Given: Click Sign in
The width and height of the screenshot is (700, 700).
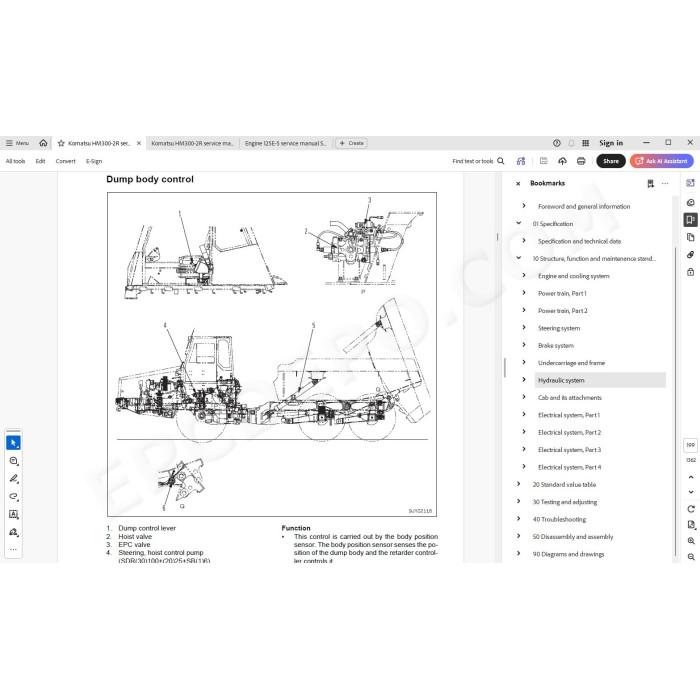Looking at the screenshot, I should click(611, 143).
